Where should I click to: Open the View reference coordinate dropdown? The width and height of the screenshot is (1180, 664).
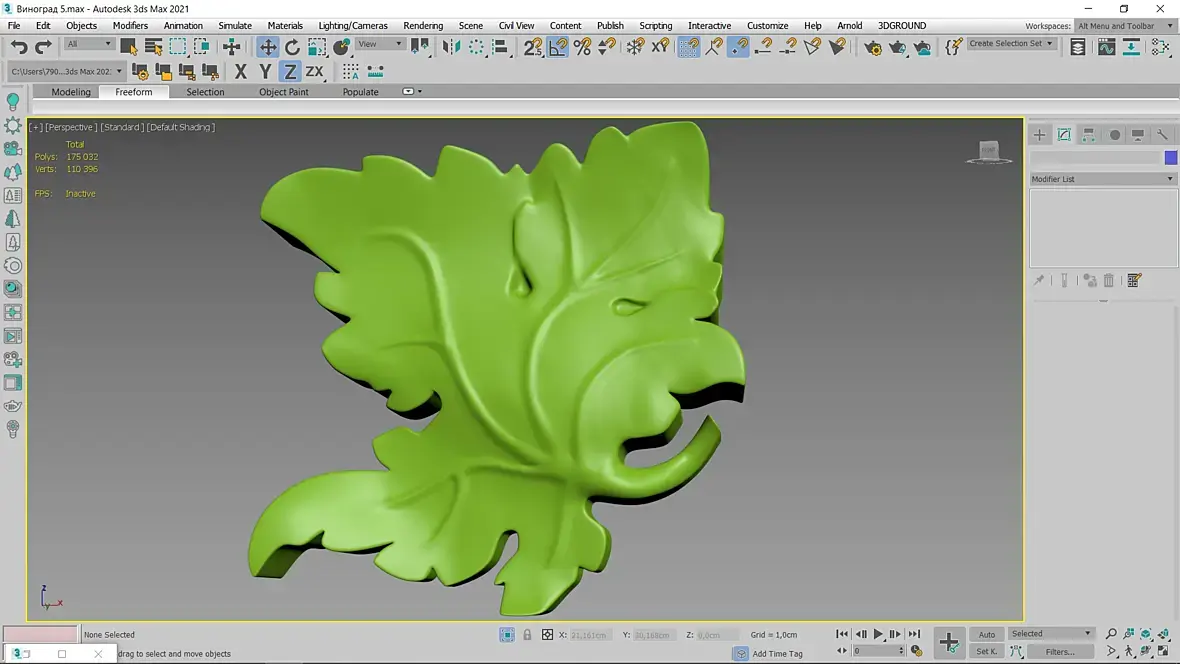click(x=380, y=44)
